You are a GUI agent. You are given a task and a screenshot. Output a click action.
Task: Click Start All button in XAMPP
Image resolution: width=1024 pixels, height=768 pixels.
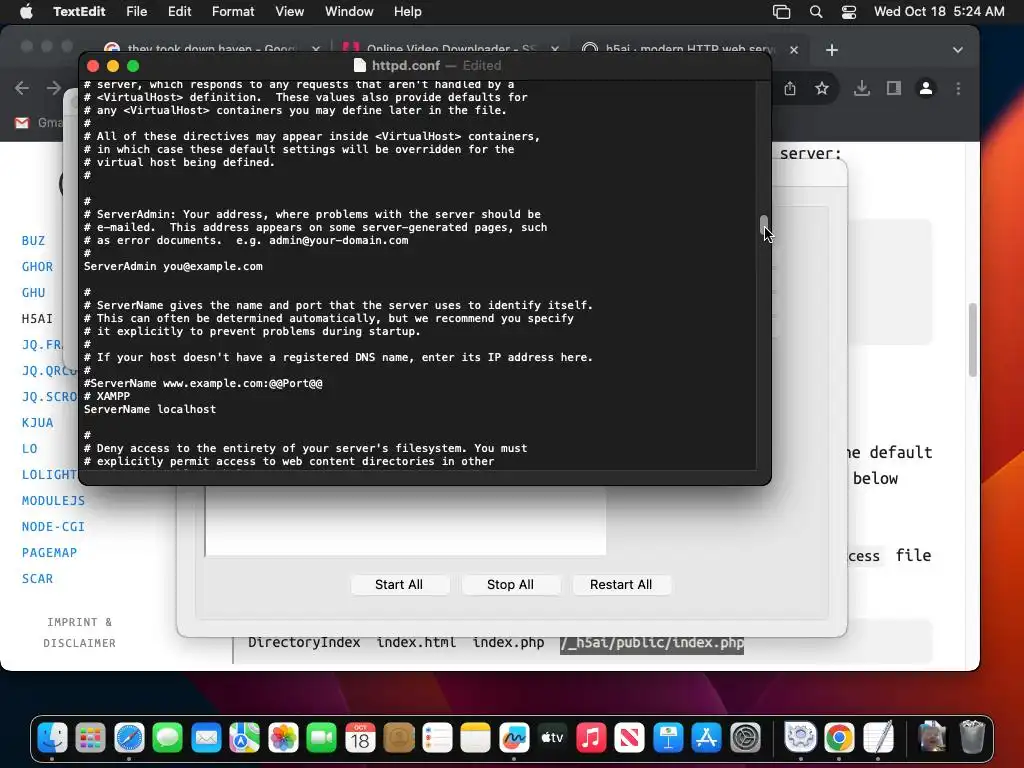(x=399, y=584)
